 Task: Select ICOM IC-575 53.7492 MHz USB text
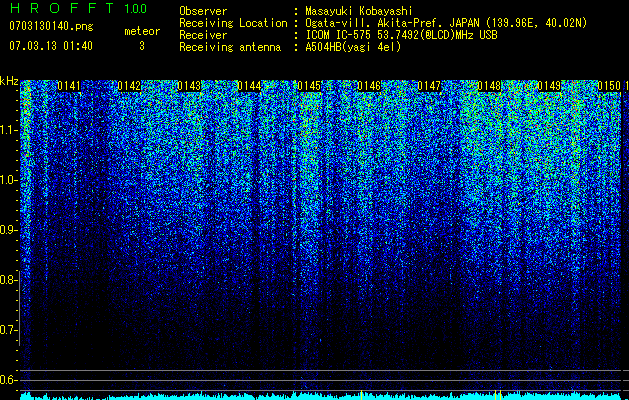pos(401,35)
